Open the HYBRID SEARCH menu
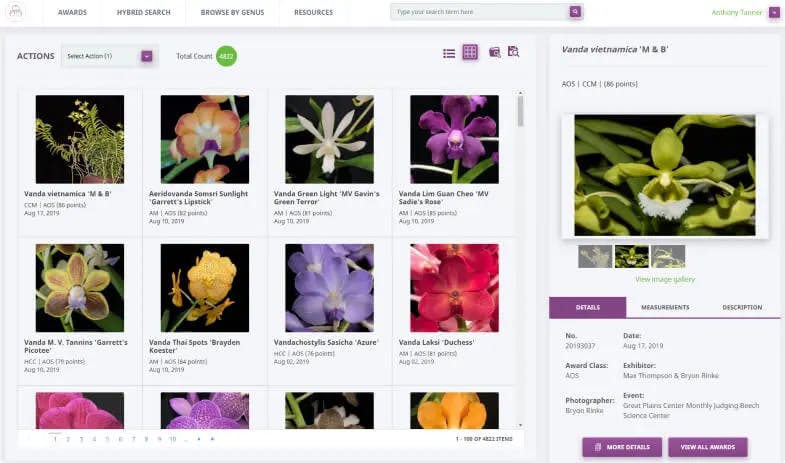Image resolution: width=785 pixels, height=463 pixels. tap(144, 12)
